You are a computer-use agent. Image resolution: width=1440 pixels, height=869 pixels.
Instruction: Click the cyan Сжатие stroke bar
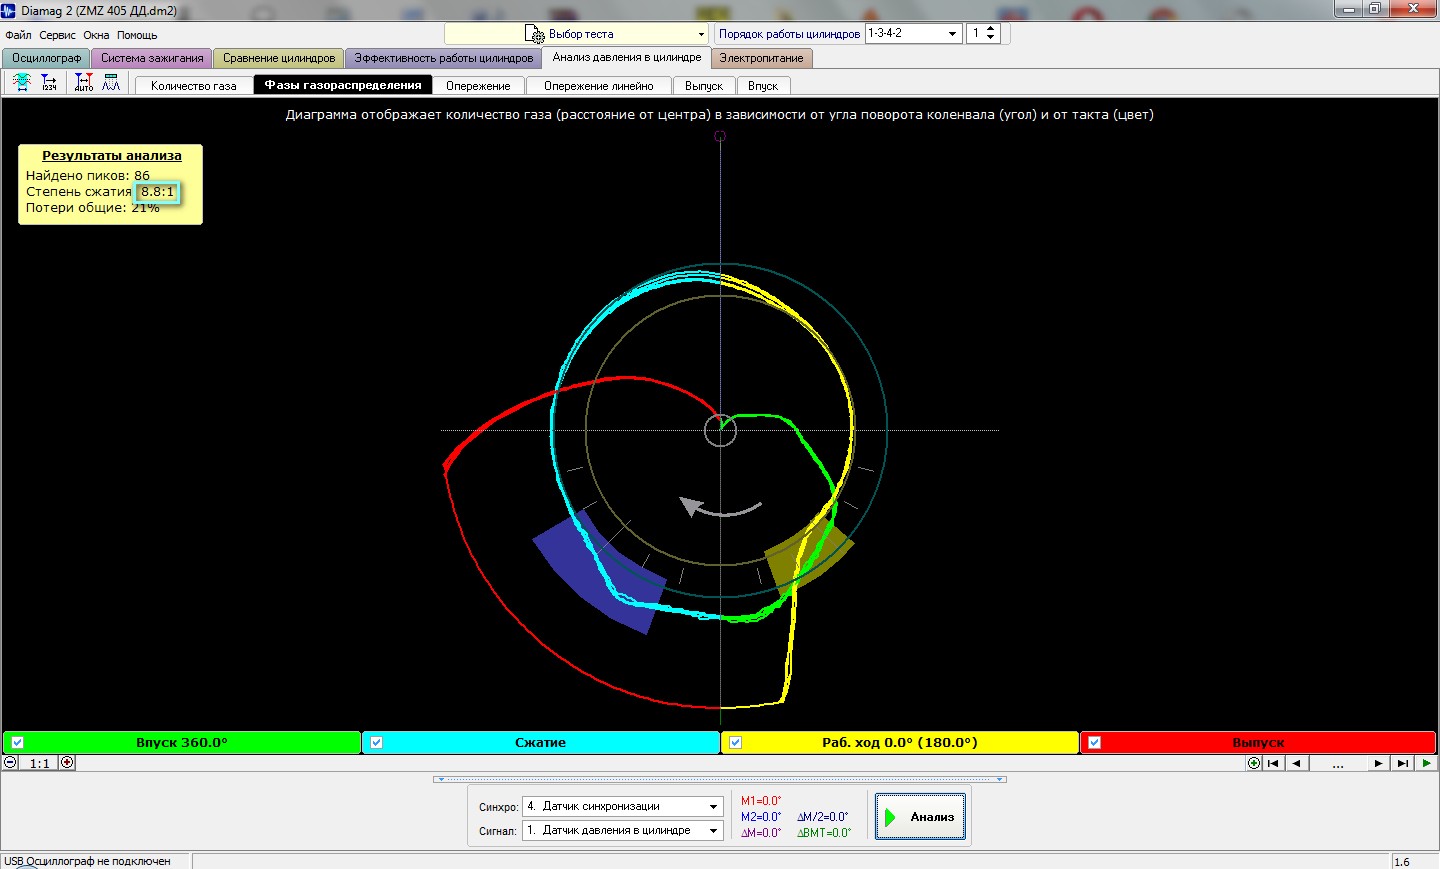click(x=540, y=742)
